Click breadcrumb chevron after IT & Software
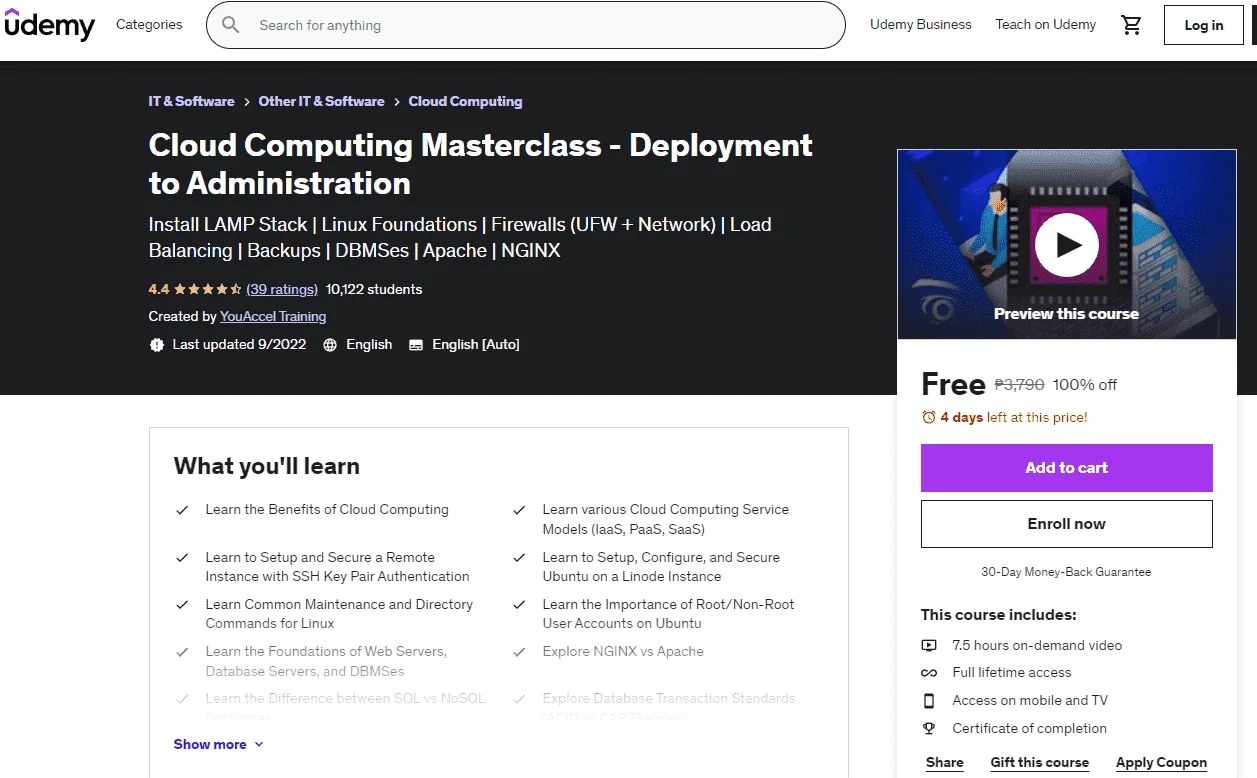This screenshot has width=1257, height=778. [x=247, y=102]
